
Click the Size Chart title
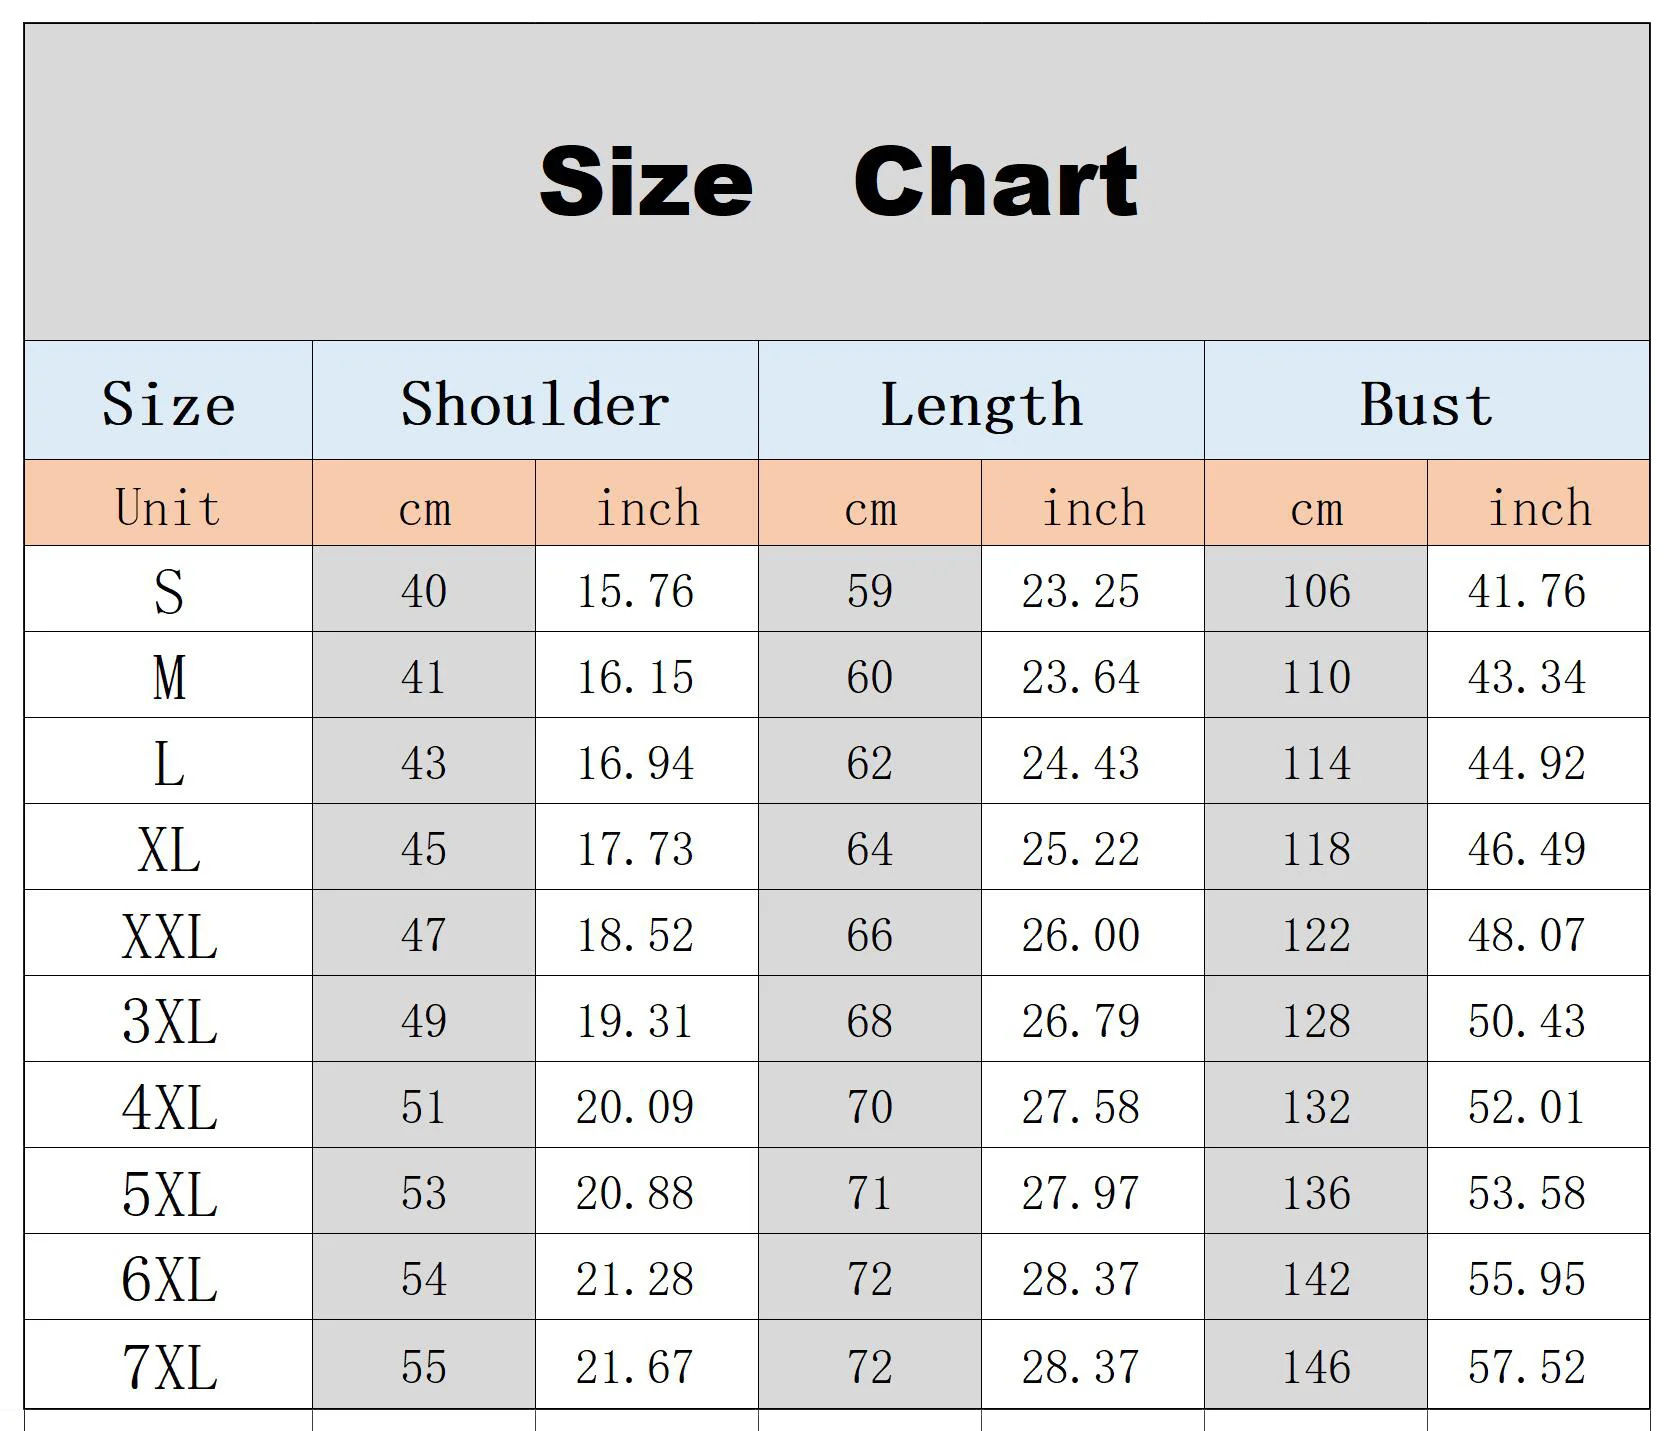(838, 181)
